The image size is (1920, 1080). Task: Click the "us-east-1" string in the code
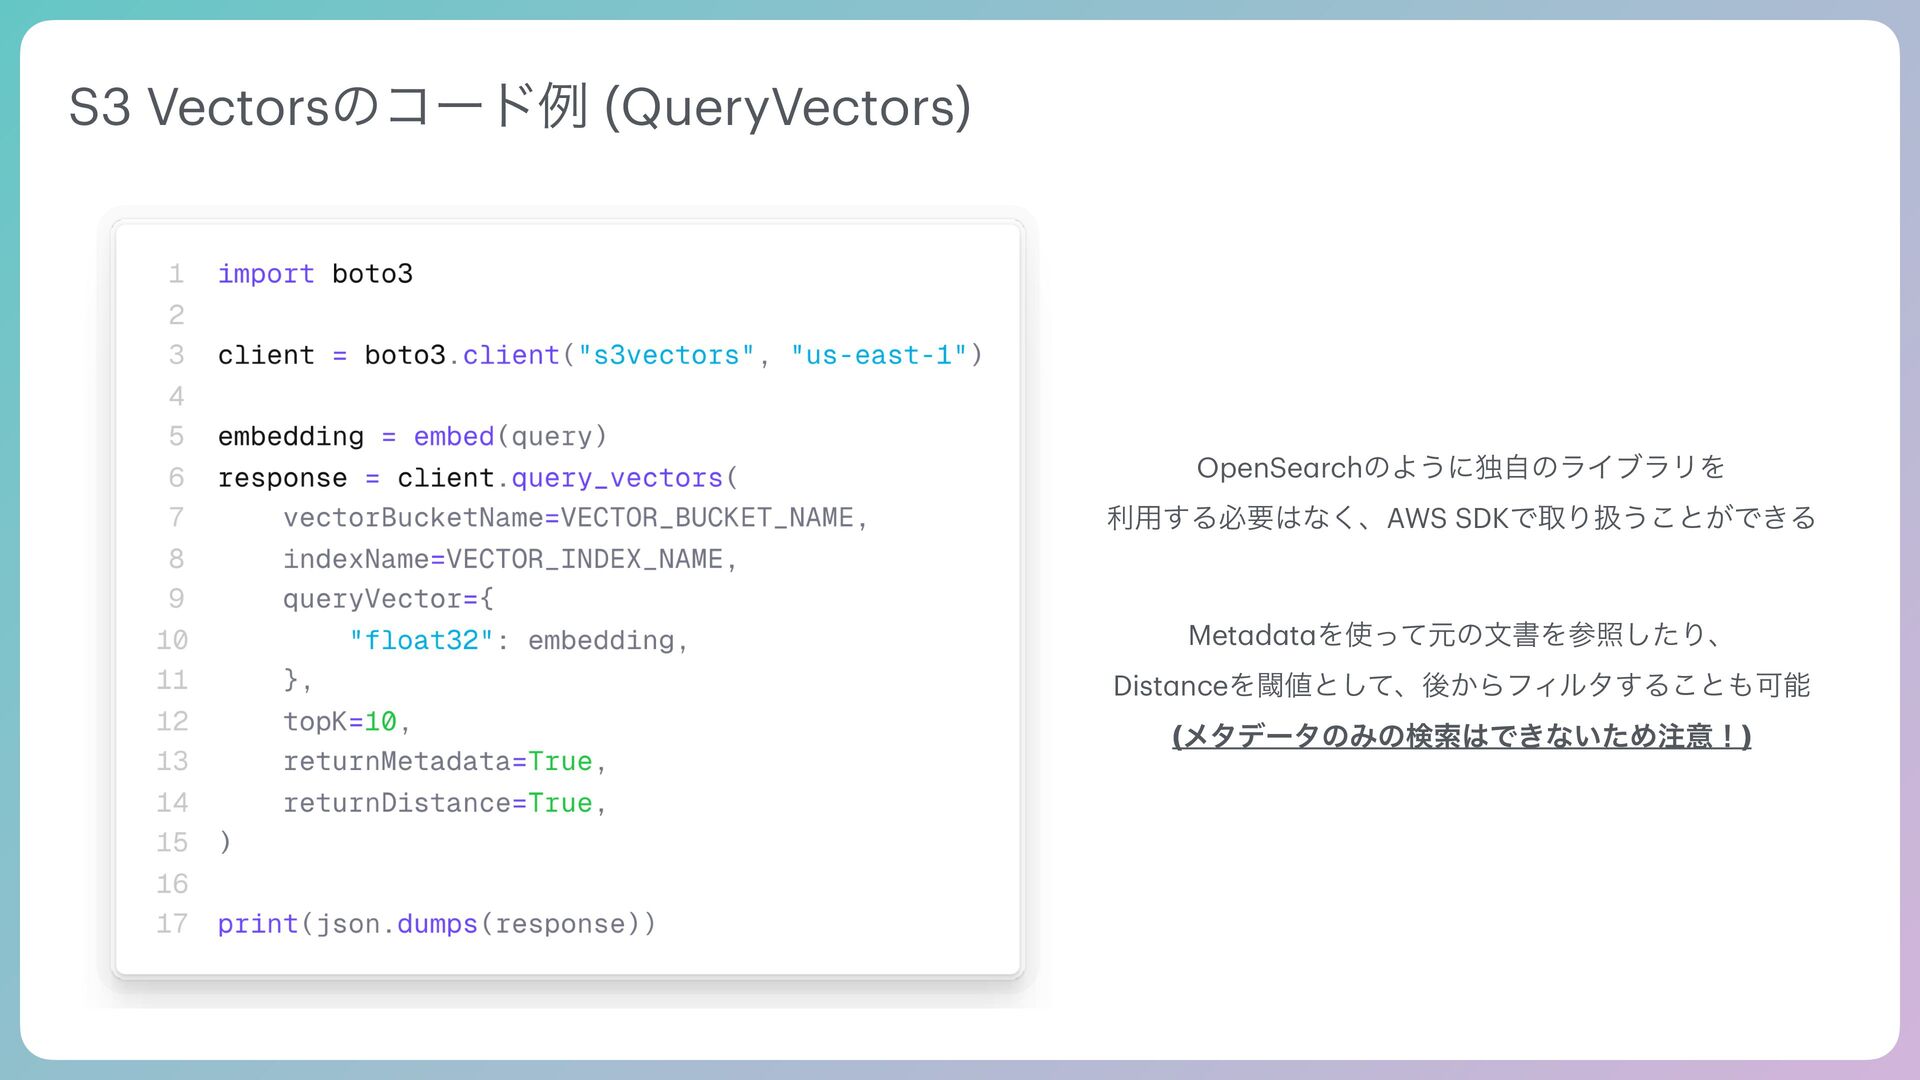coord(878,355)
